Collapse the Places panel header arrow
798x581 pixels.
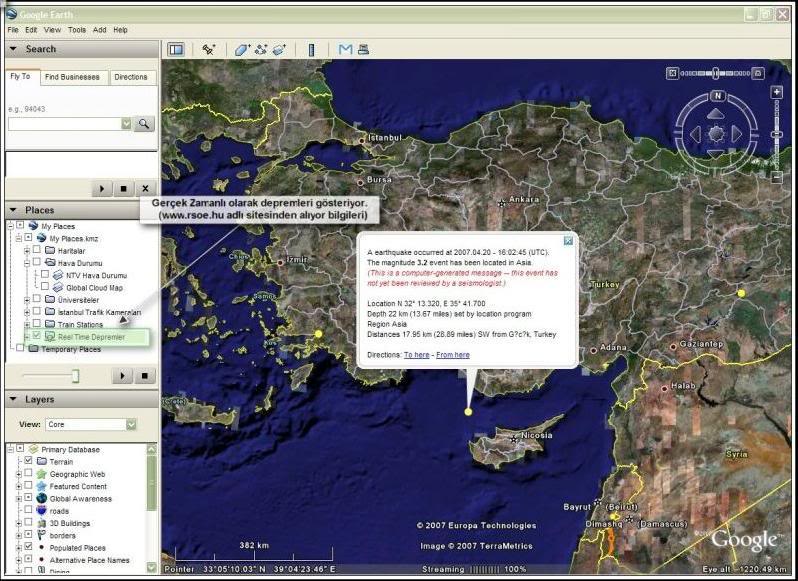coord(13,210)
